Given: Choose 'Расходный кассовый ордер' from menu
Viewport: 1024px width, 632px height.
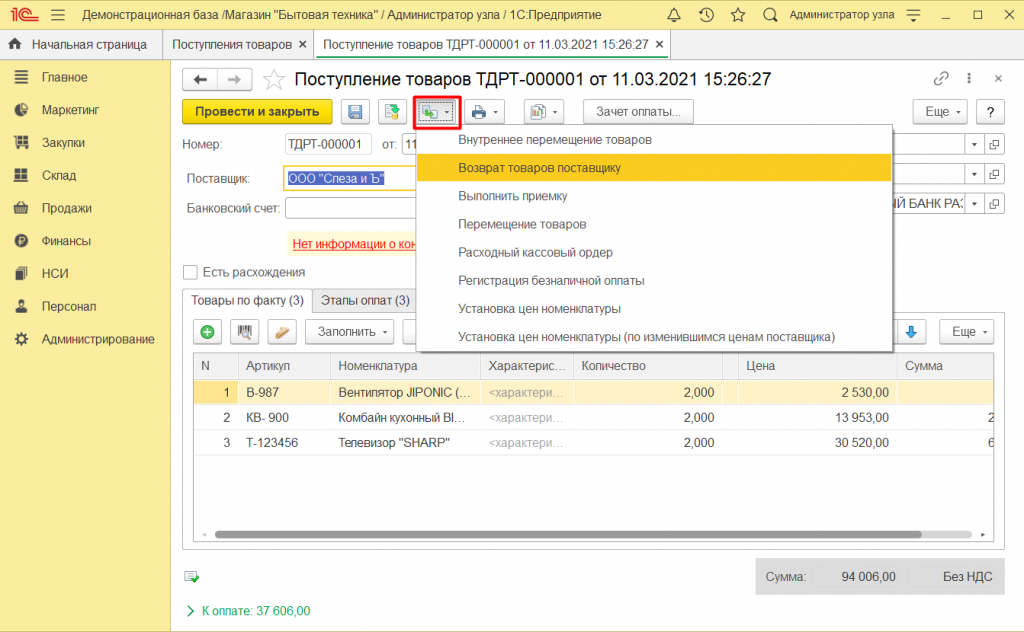Looking at the screenshot, I should 535,252.
